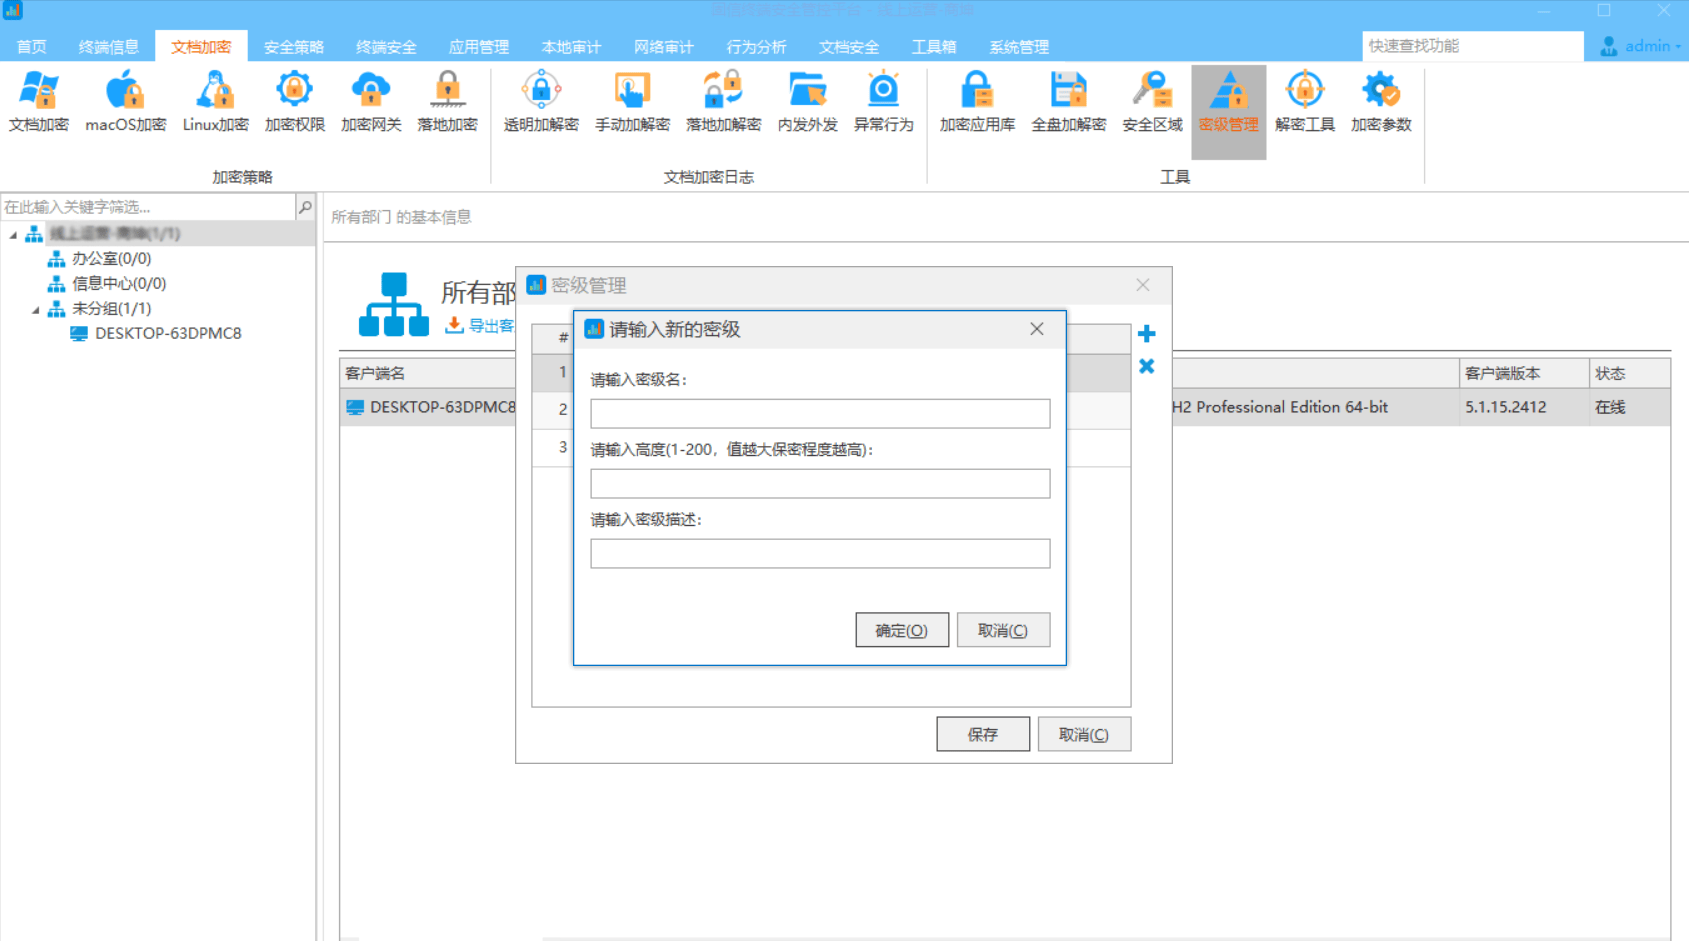Click the magnifier icon in filter box
1689x941 pixels.
click(x=304, y=207)
